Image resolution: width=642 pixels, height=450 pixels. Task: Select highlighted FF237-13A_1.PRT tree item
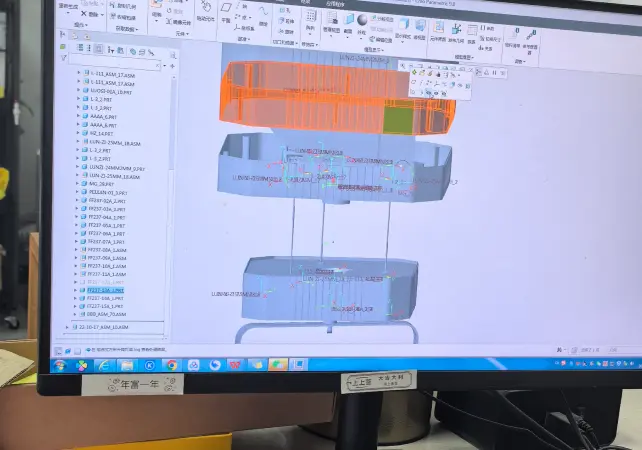click(x=105, y=290)
